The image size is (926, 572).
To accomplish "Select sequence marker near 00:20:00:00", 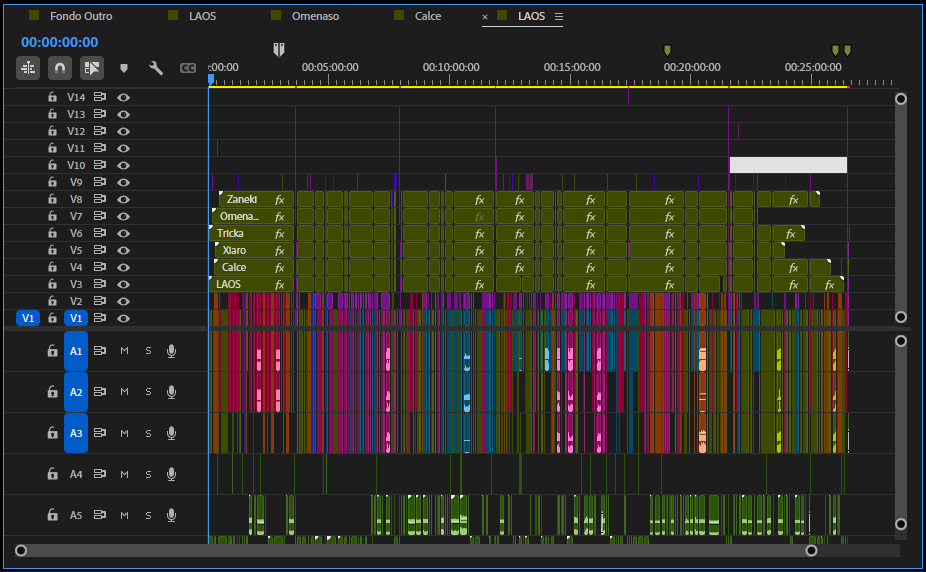I will tap(667, 50).
